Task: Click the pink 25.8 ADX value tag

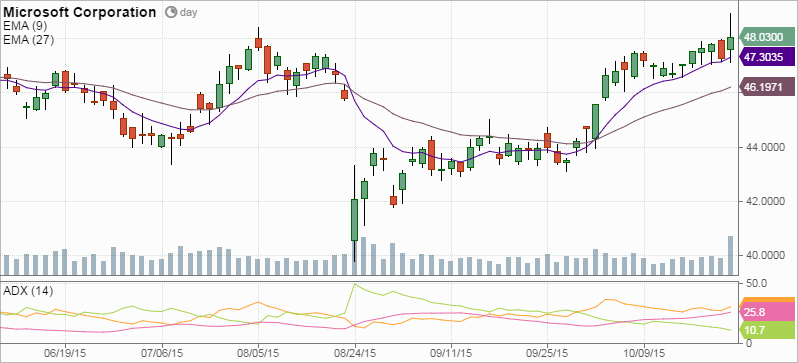Action: click(x=766, y=312)
